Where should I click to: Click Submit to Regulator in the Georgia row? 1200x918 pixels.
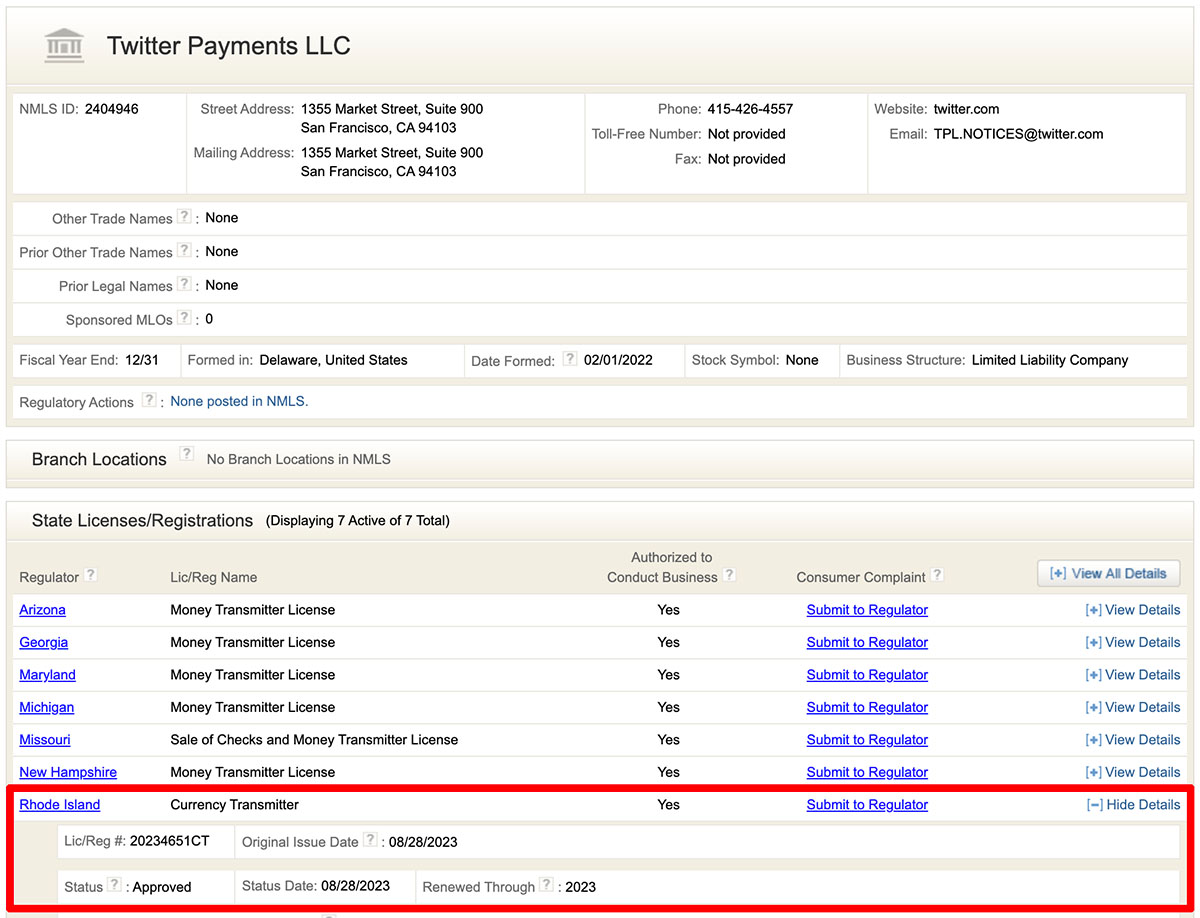[867, 642]
